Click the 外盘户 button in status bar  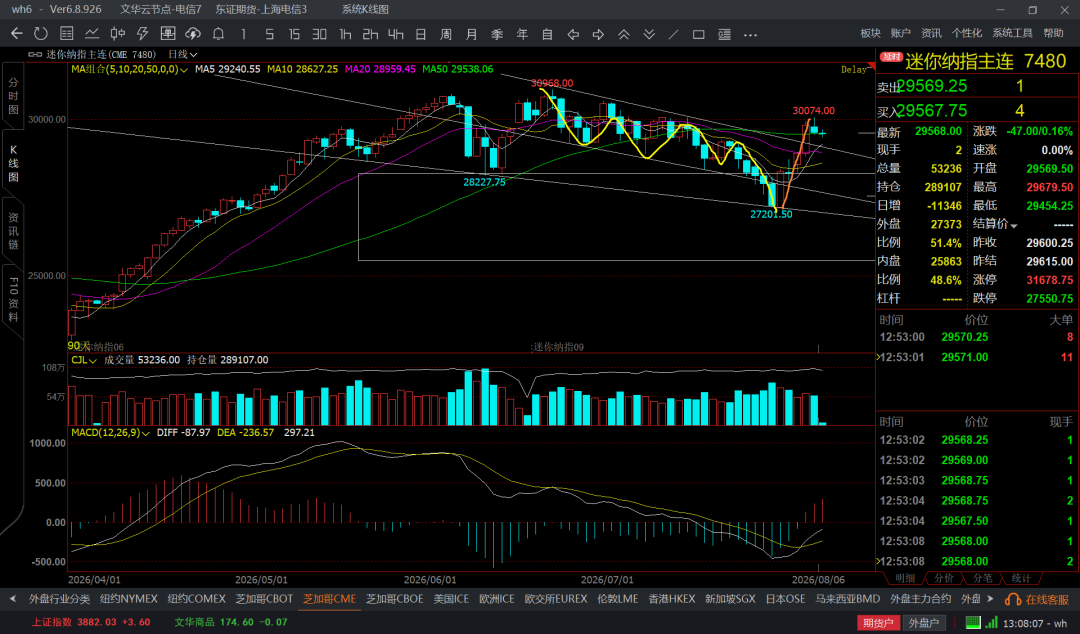(x=924, y=622)
